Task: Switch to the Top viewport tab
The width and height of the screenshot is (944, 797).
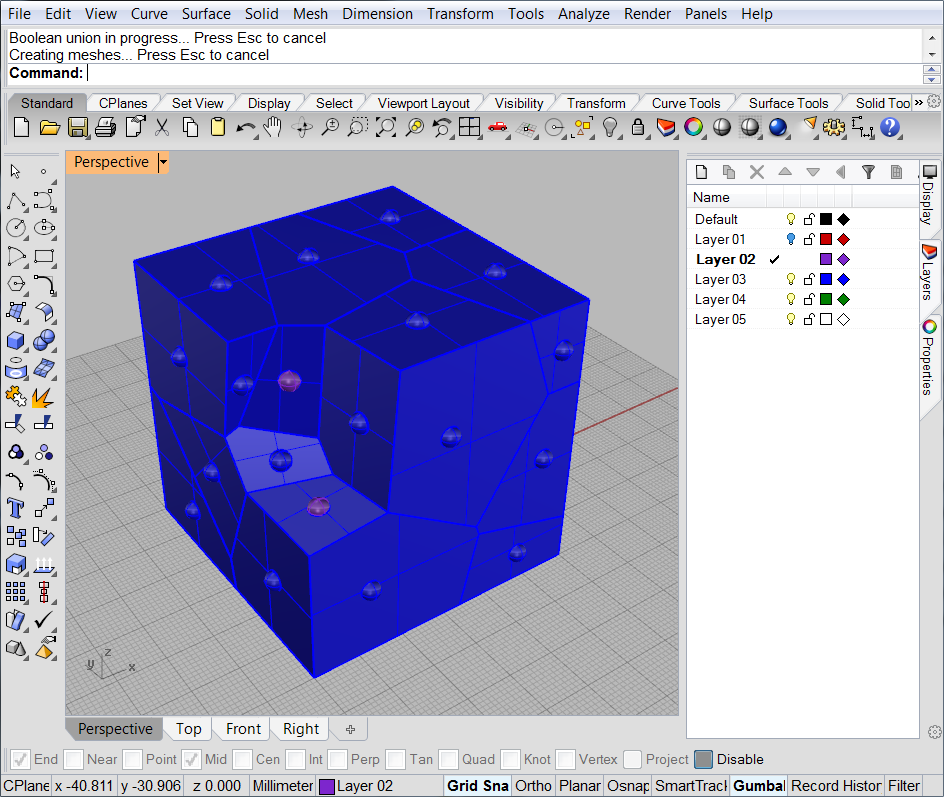Action: coord(188,729)
